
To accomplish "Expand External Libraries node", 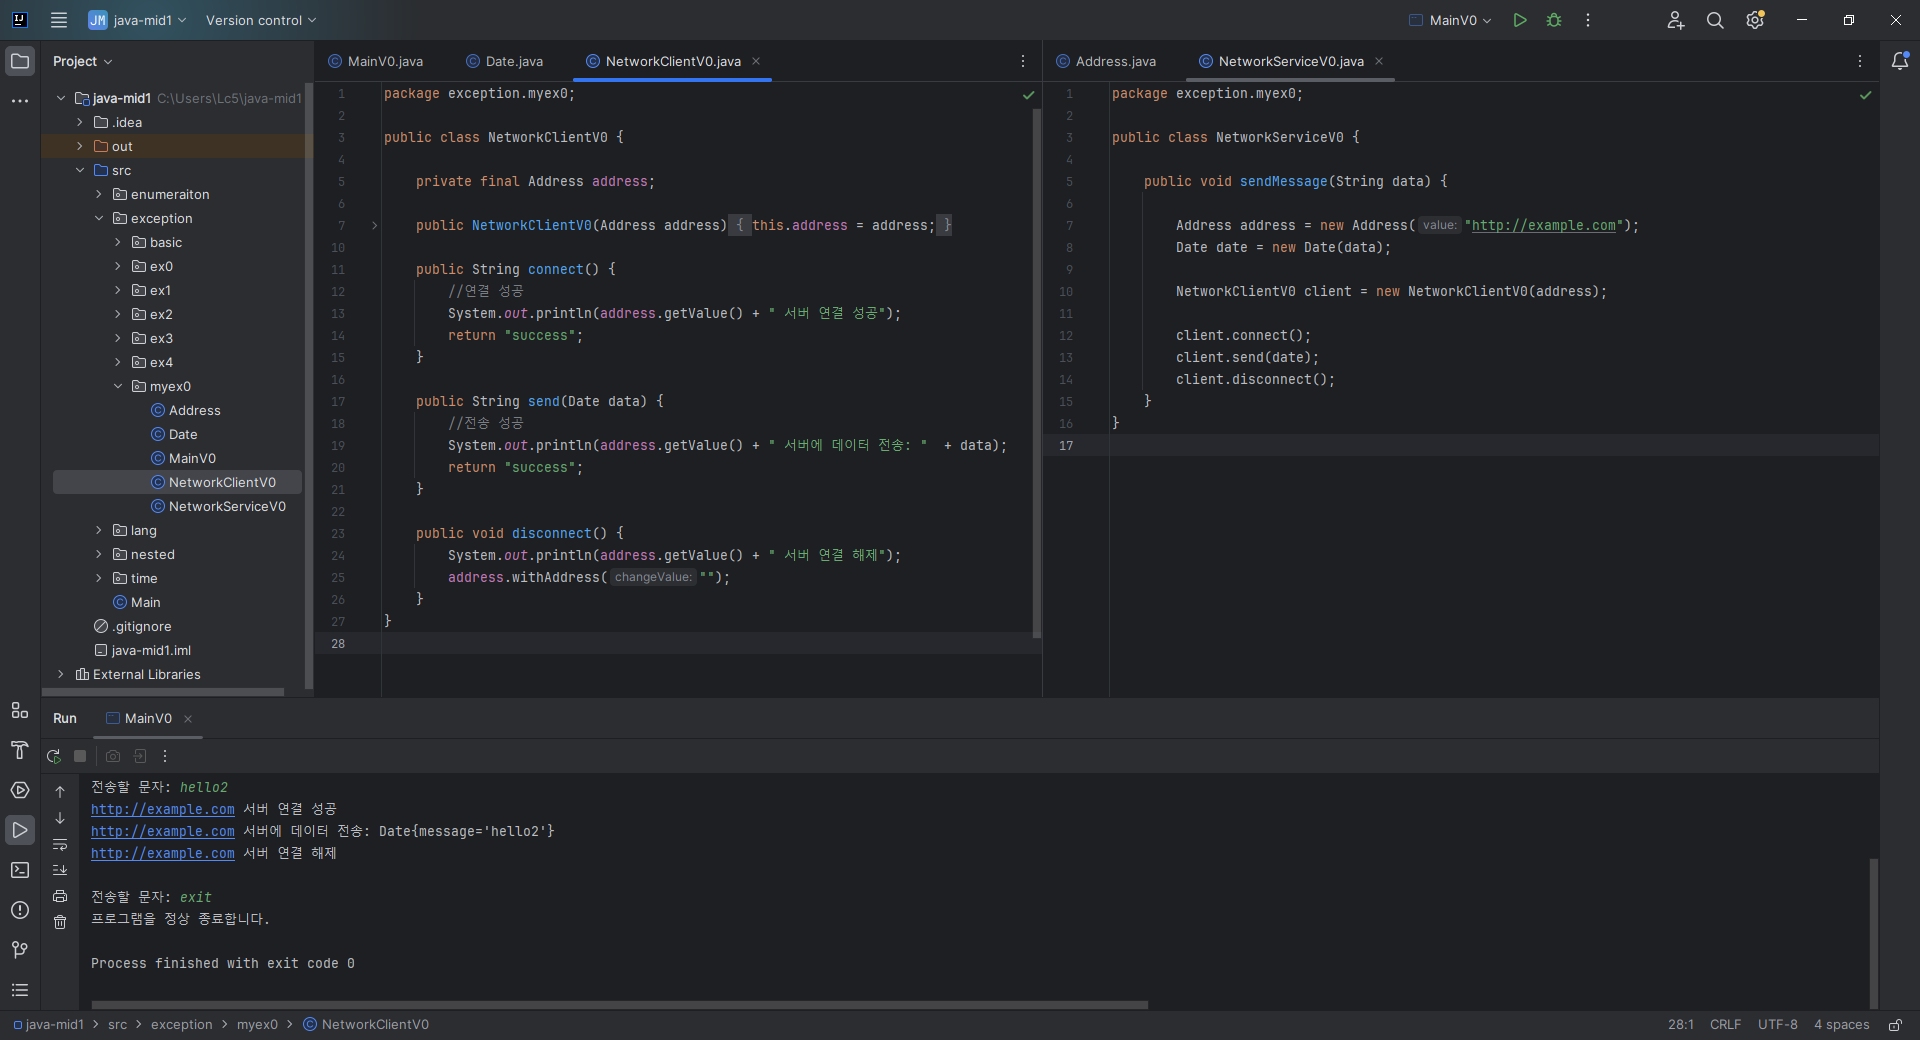I will tap(61, 674).
